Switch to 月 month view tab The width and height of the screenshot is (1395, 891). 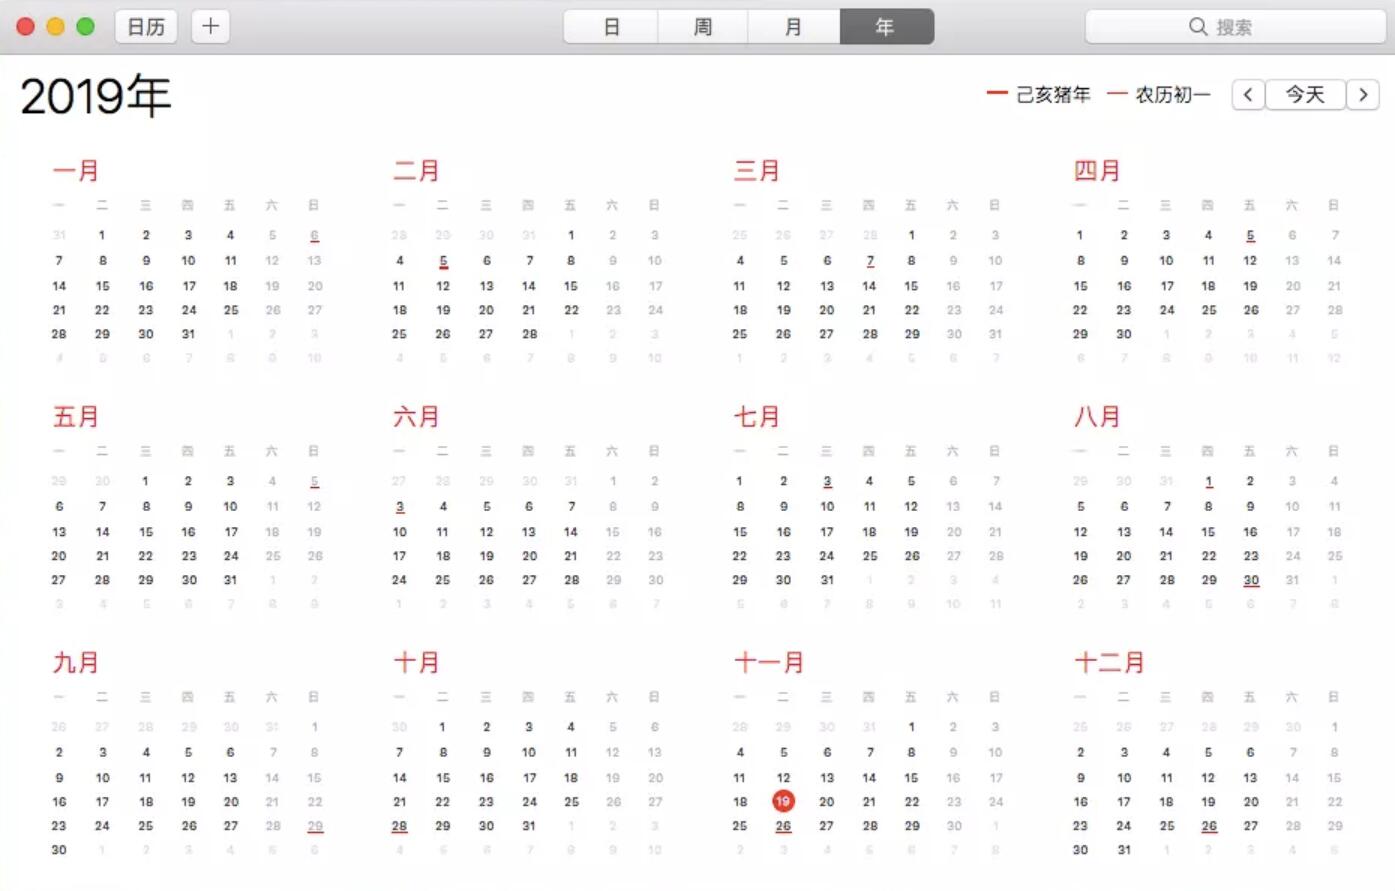[x=793, y=27]
